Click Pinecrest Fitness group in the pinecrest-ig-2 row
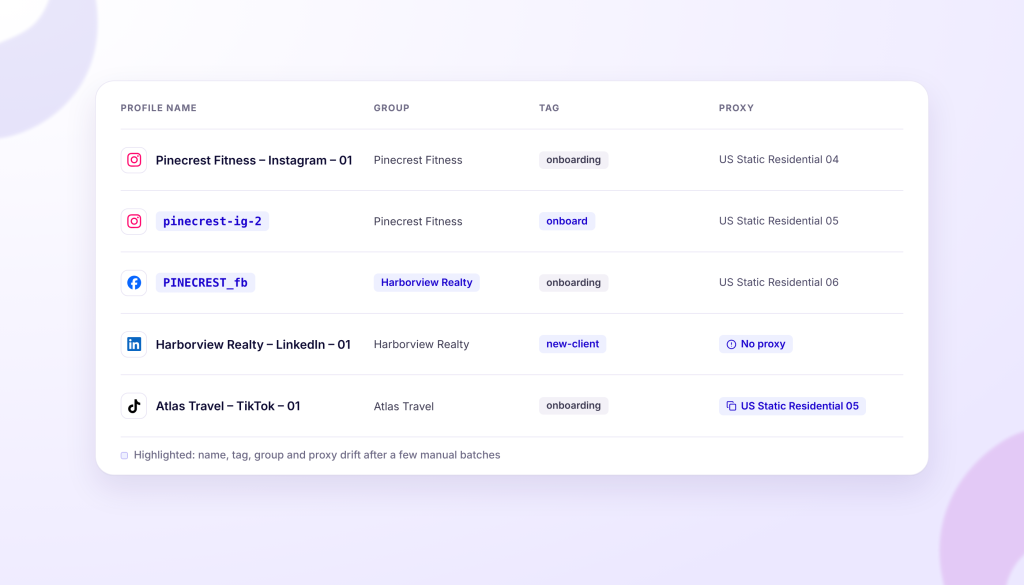 [x=418, y=221]
